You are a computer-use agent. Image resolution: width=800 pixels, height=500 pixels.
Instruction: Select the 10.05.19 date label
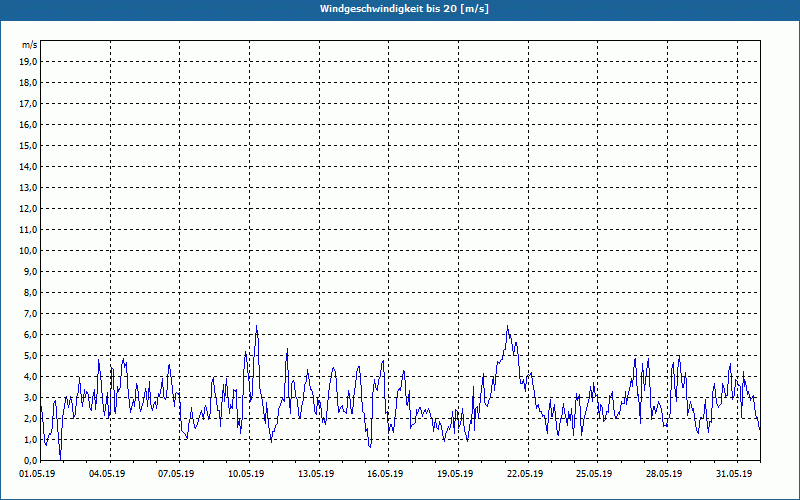[x=246, y=473]
